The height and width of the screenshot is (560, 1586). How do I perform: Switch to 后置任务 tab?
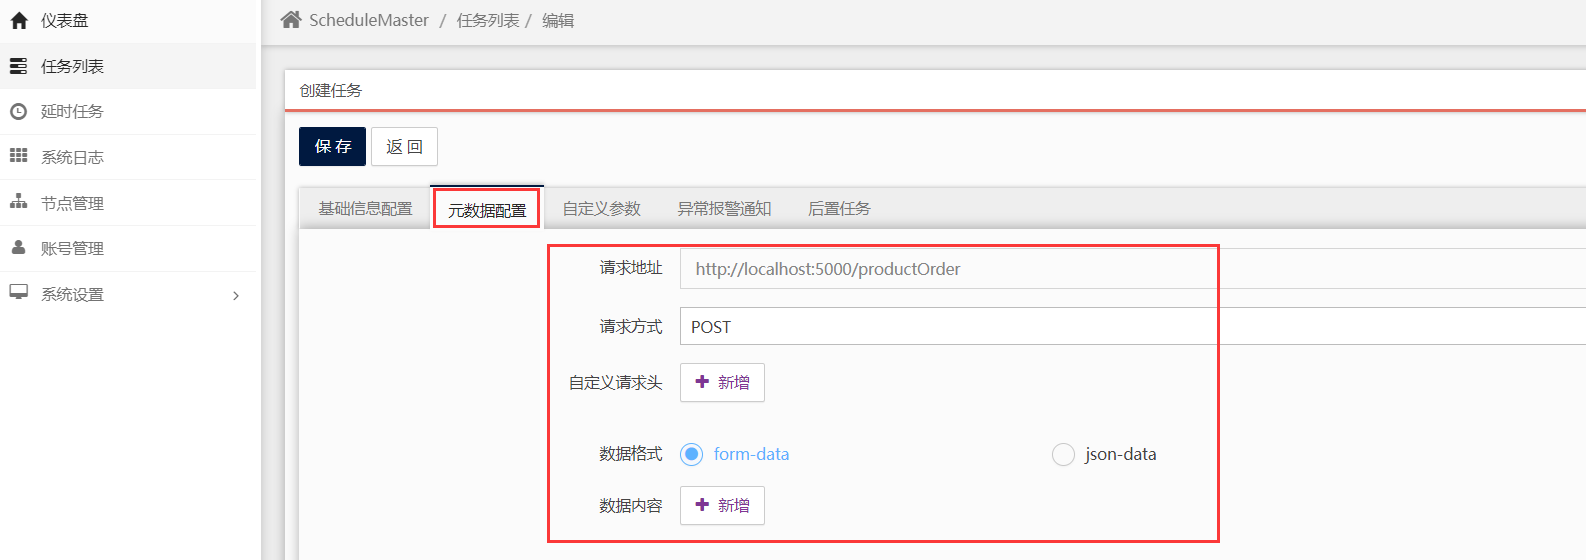[x=839, y=208]
